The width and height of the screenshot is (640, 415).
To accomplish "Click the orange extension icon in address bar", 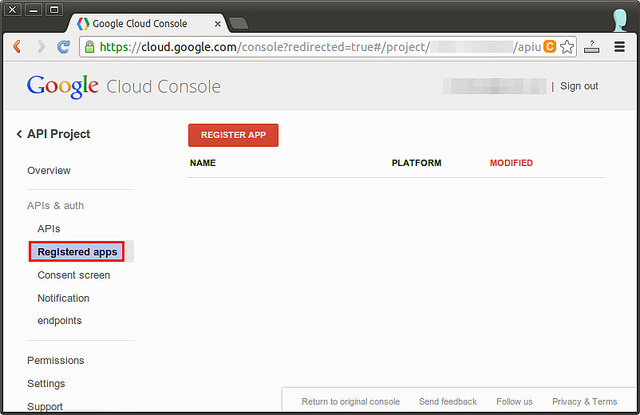I will click(549, 47).
